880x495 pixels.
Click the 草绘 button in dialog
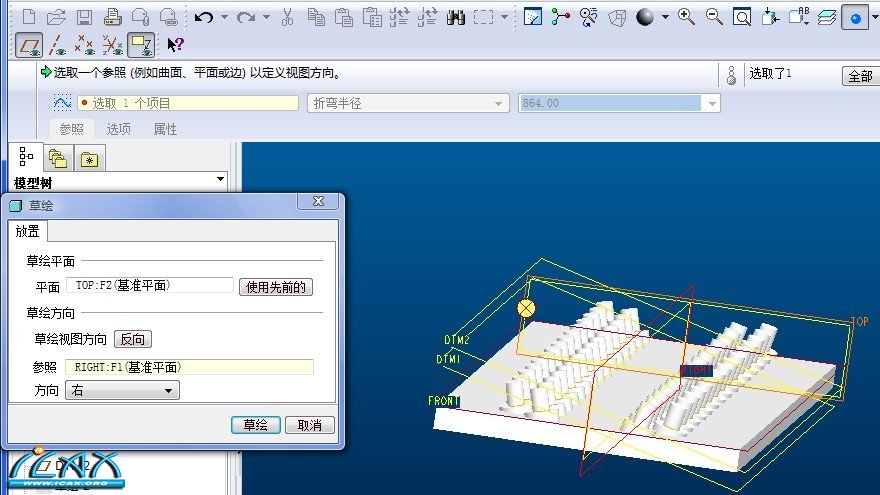[255, 425]
